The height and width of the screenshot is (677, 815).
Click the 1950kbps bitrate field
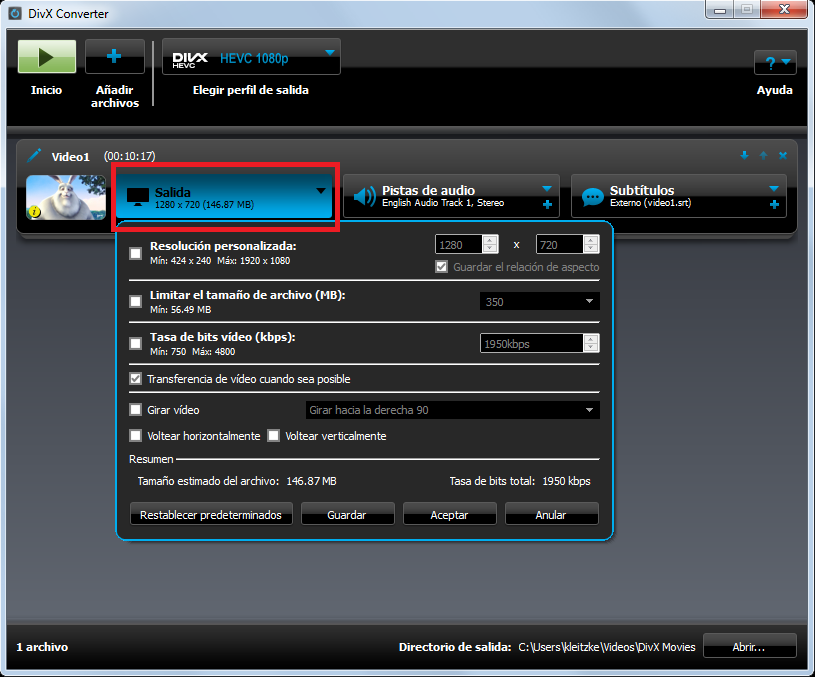tap(532, 344)
